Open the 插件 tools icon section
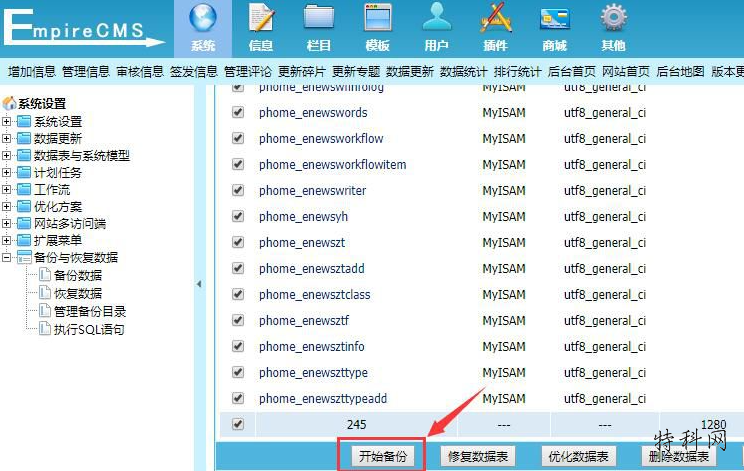This screenshot has height=471, width=744. [495, 28]
